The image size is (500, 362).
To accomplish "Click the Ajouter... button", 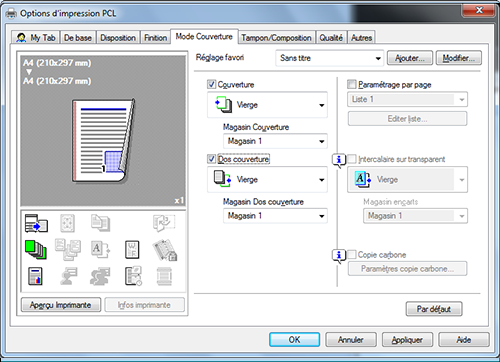I will tap(410, 58).
